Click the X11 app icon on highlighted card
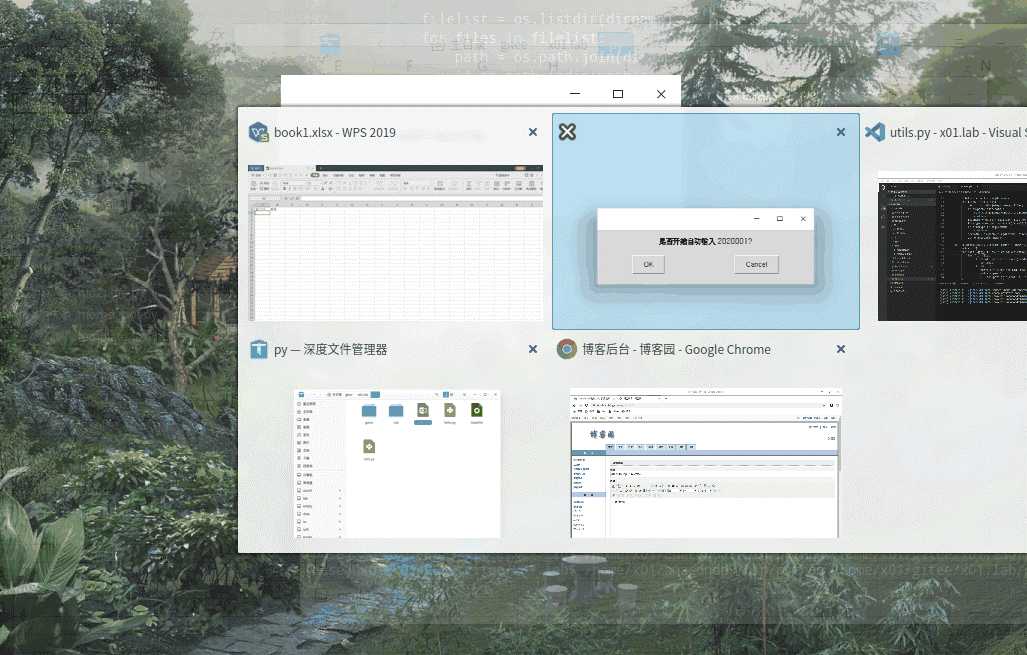 click(567, 132)
